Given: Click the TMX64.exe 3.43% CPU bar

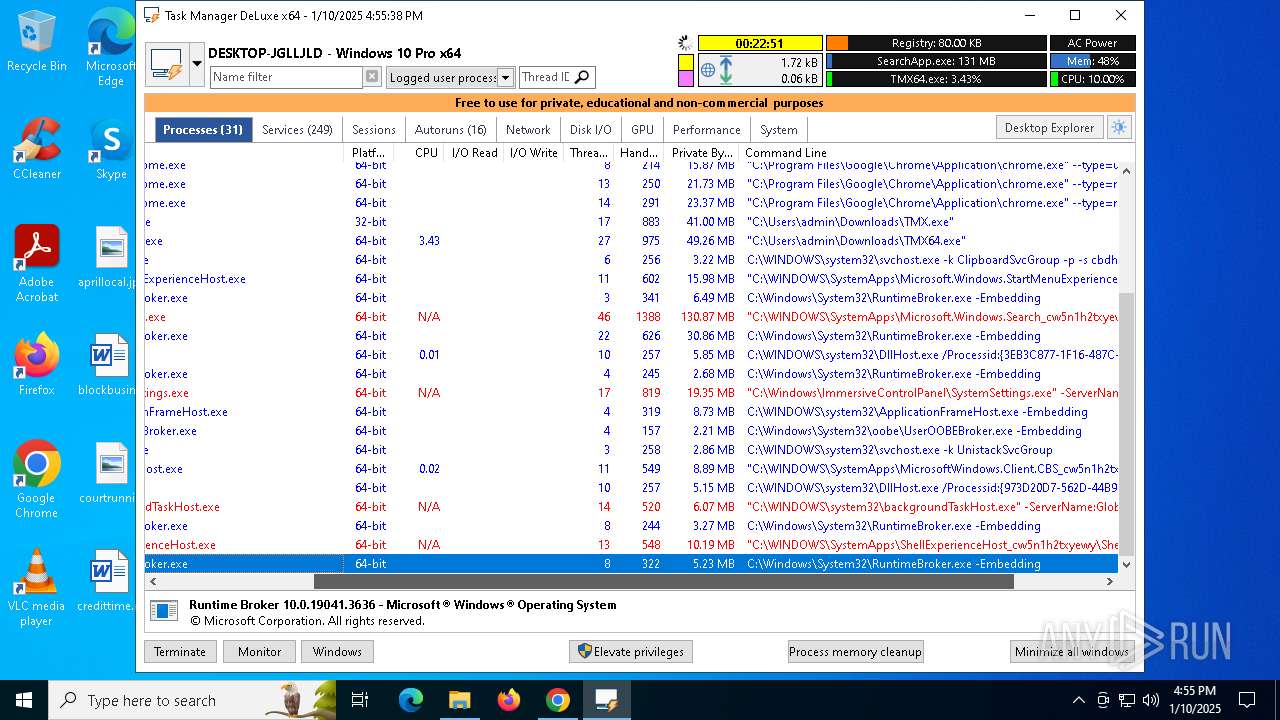Looking at the screenshot, I should (936, 79).
